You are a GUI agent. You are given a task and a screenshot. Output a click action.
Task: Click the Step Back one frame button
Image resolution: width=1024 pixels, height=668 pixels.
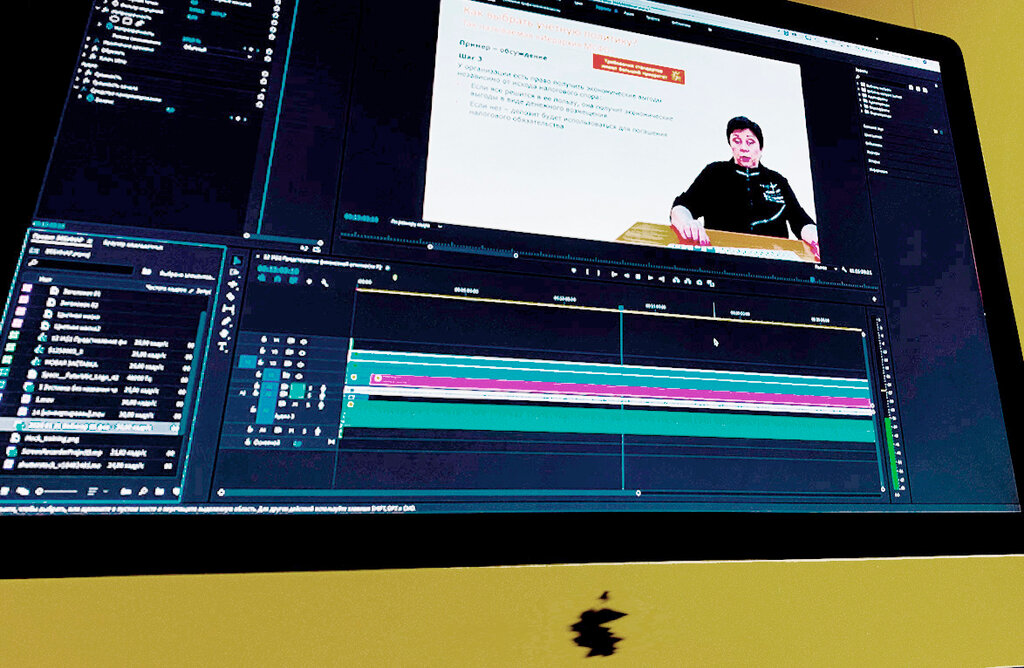coord(626,276)
